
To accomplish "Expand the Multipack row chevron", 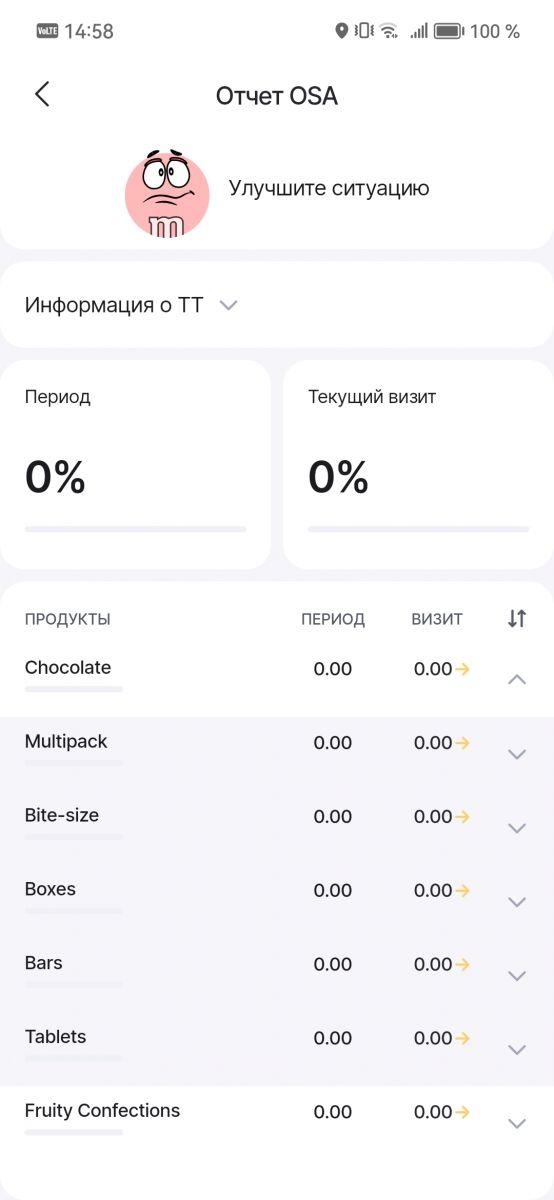I will pyautogui.click(x=517, y=754).
